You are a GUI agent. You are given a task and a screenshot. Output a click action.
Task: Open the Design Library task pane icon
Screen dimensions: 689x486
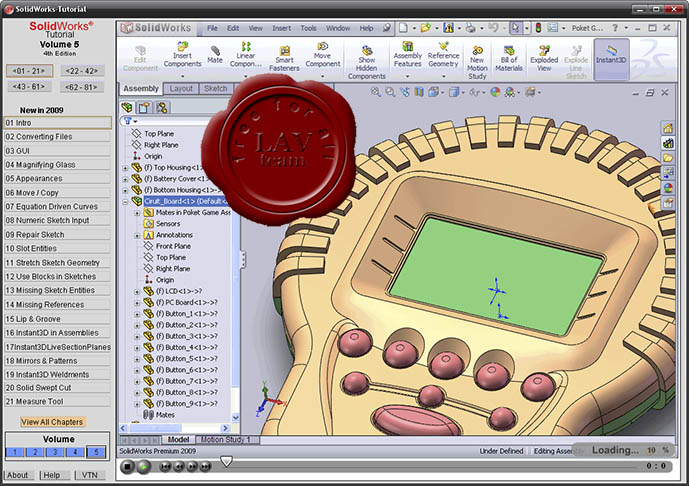(x=668, y=143)
